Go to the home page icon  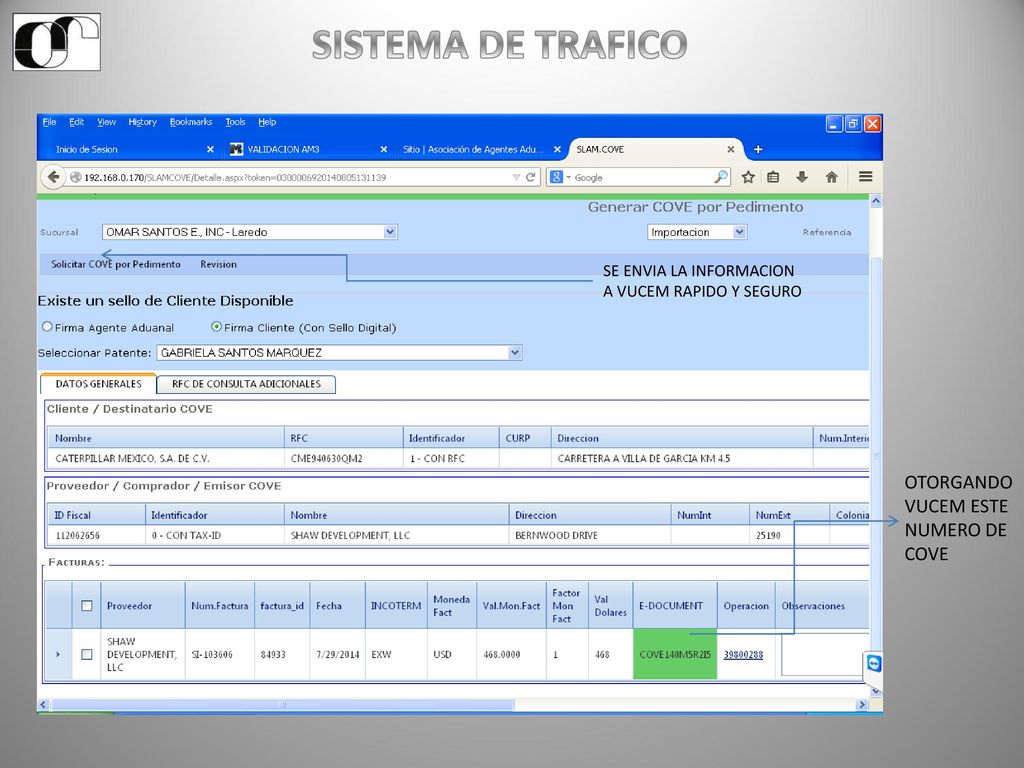[831, 177]
